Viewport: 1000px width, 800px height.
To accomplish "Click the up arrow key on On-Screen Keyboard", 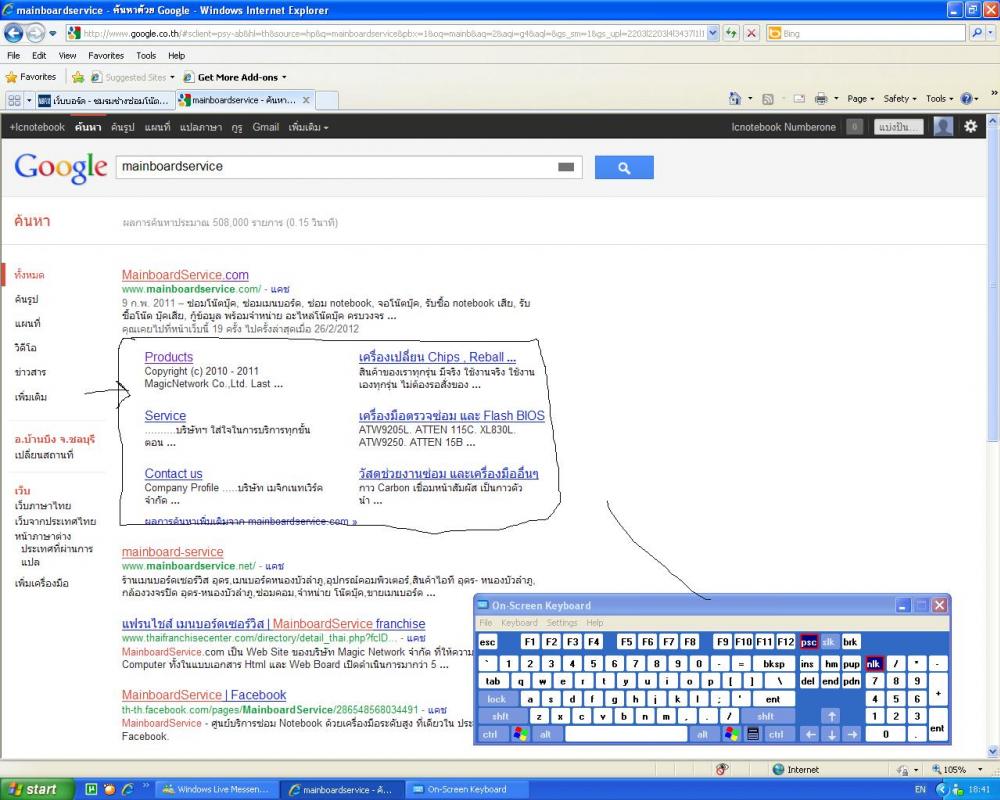I will pyautogui.click(x=832, y=716).
